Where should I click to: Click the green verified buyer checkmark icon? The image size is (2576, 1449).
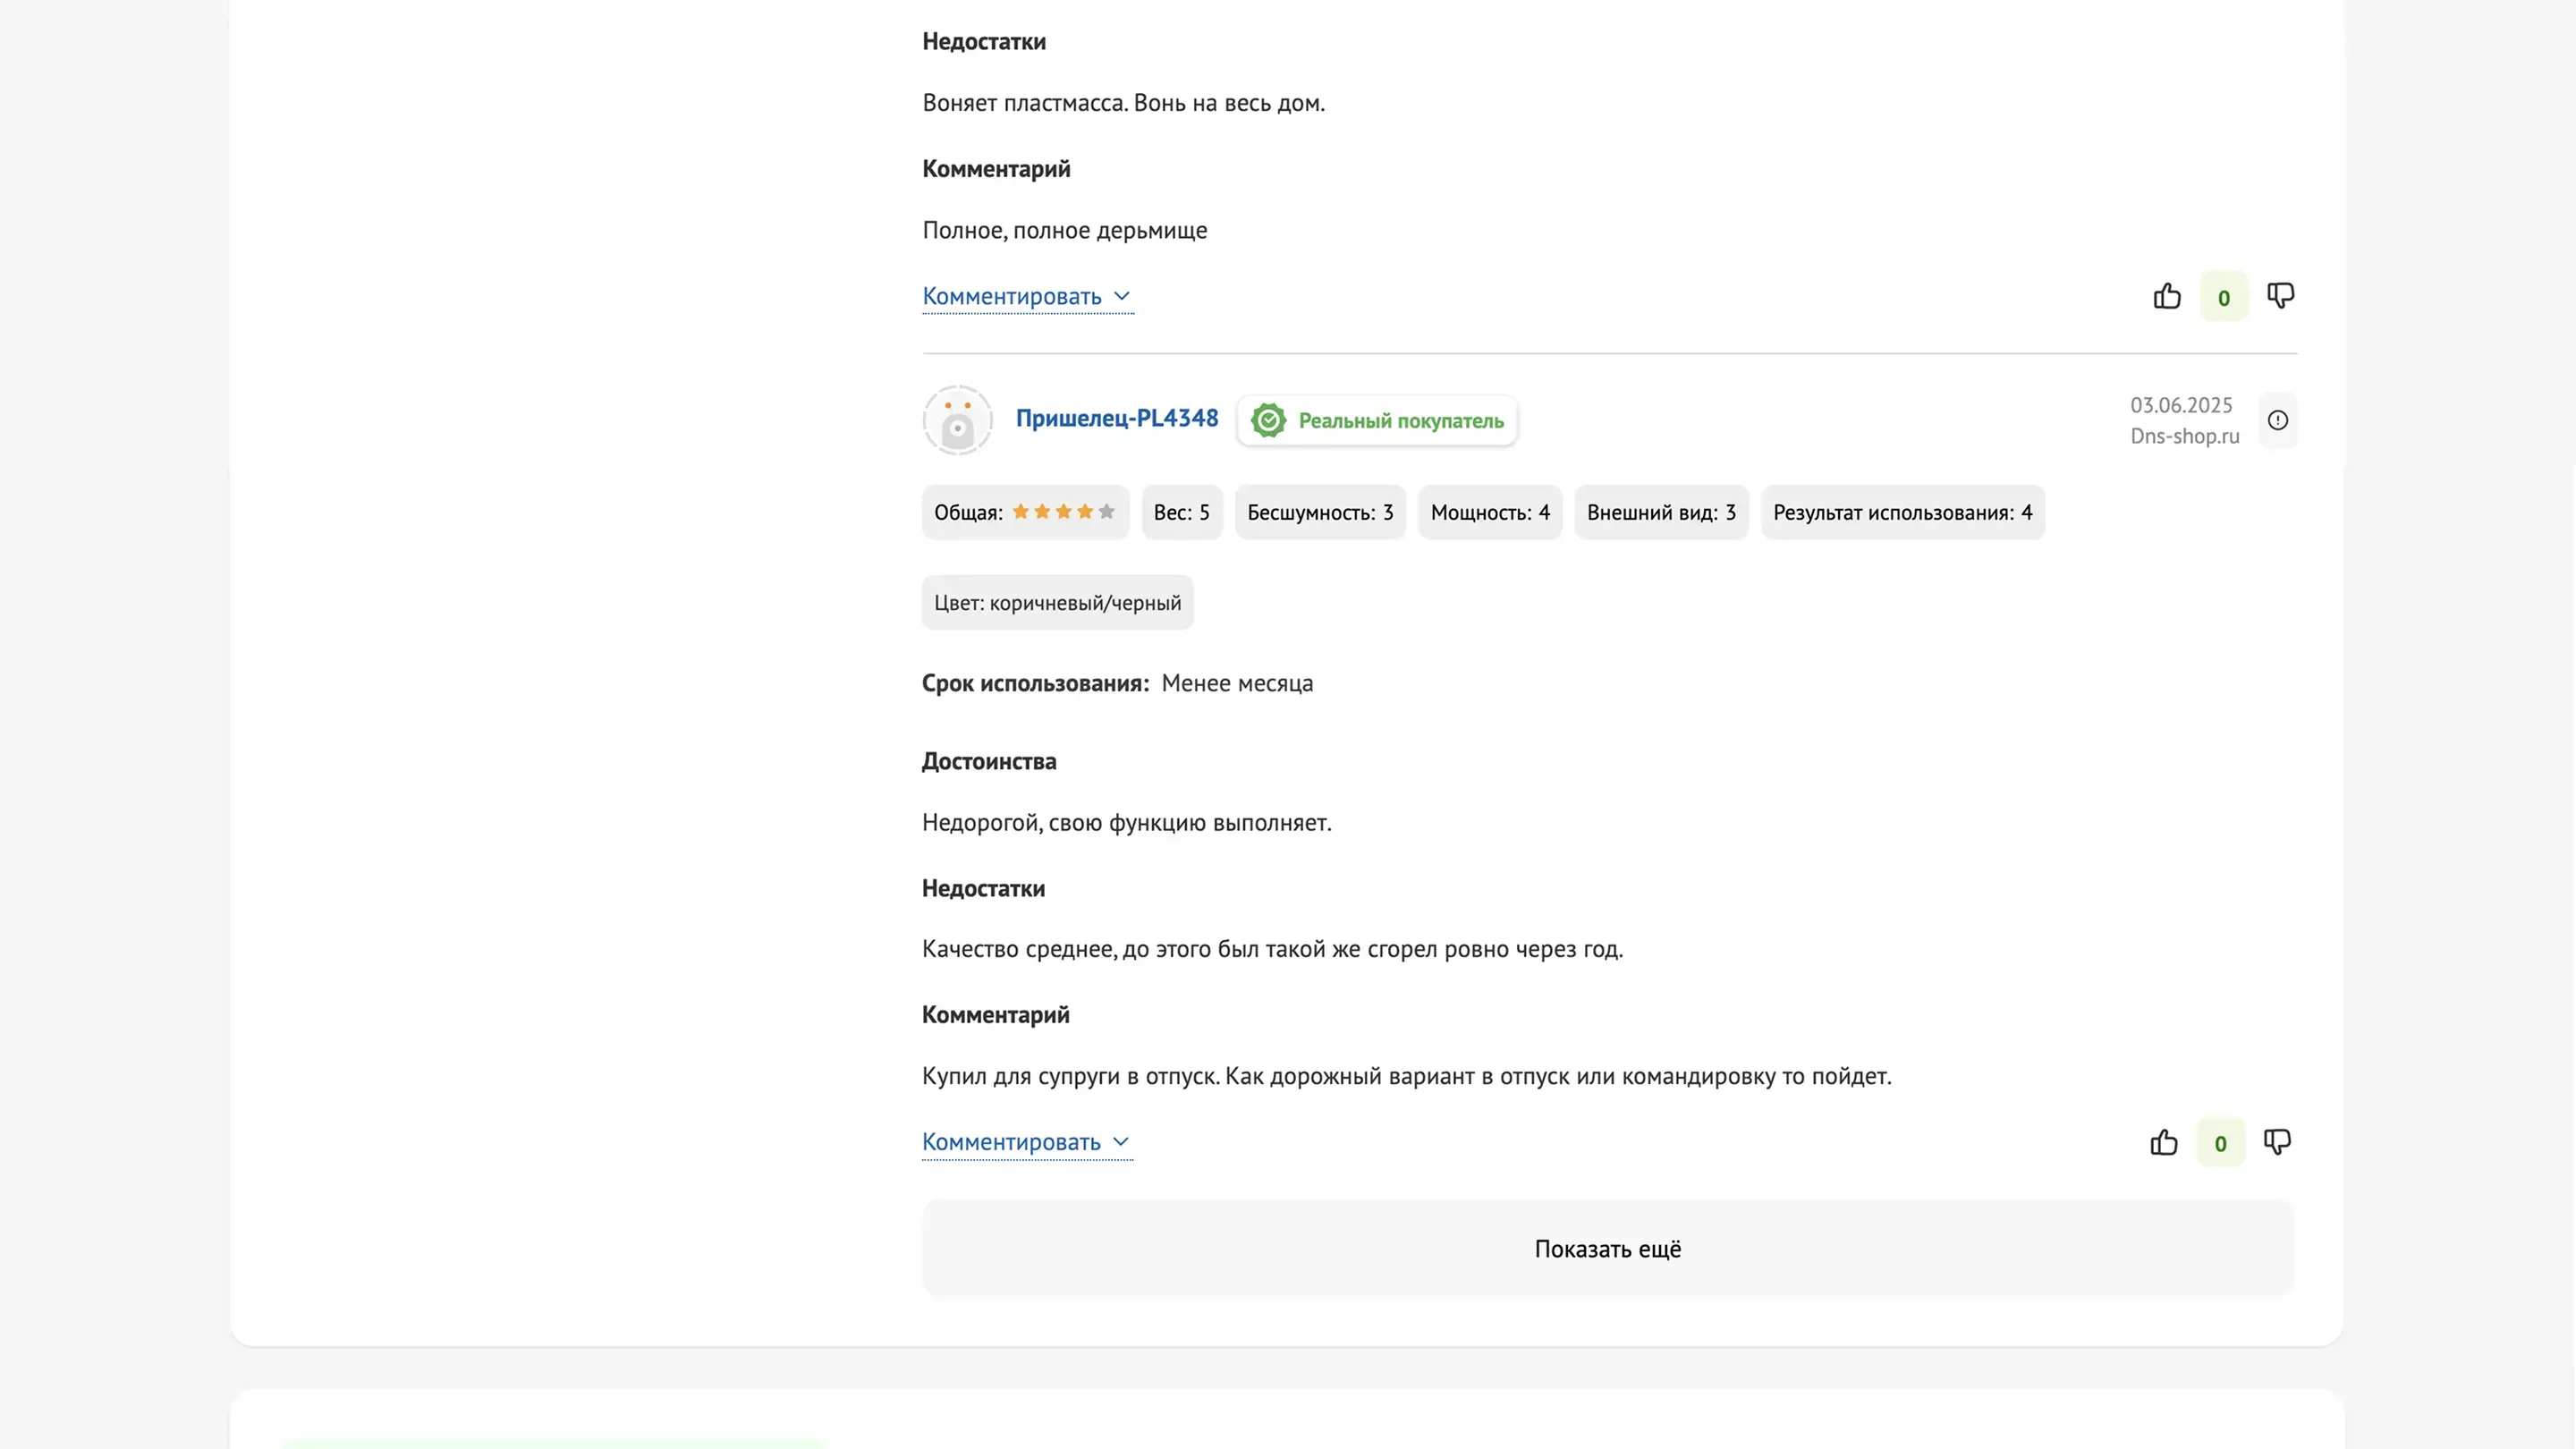[1268, 421]
